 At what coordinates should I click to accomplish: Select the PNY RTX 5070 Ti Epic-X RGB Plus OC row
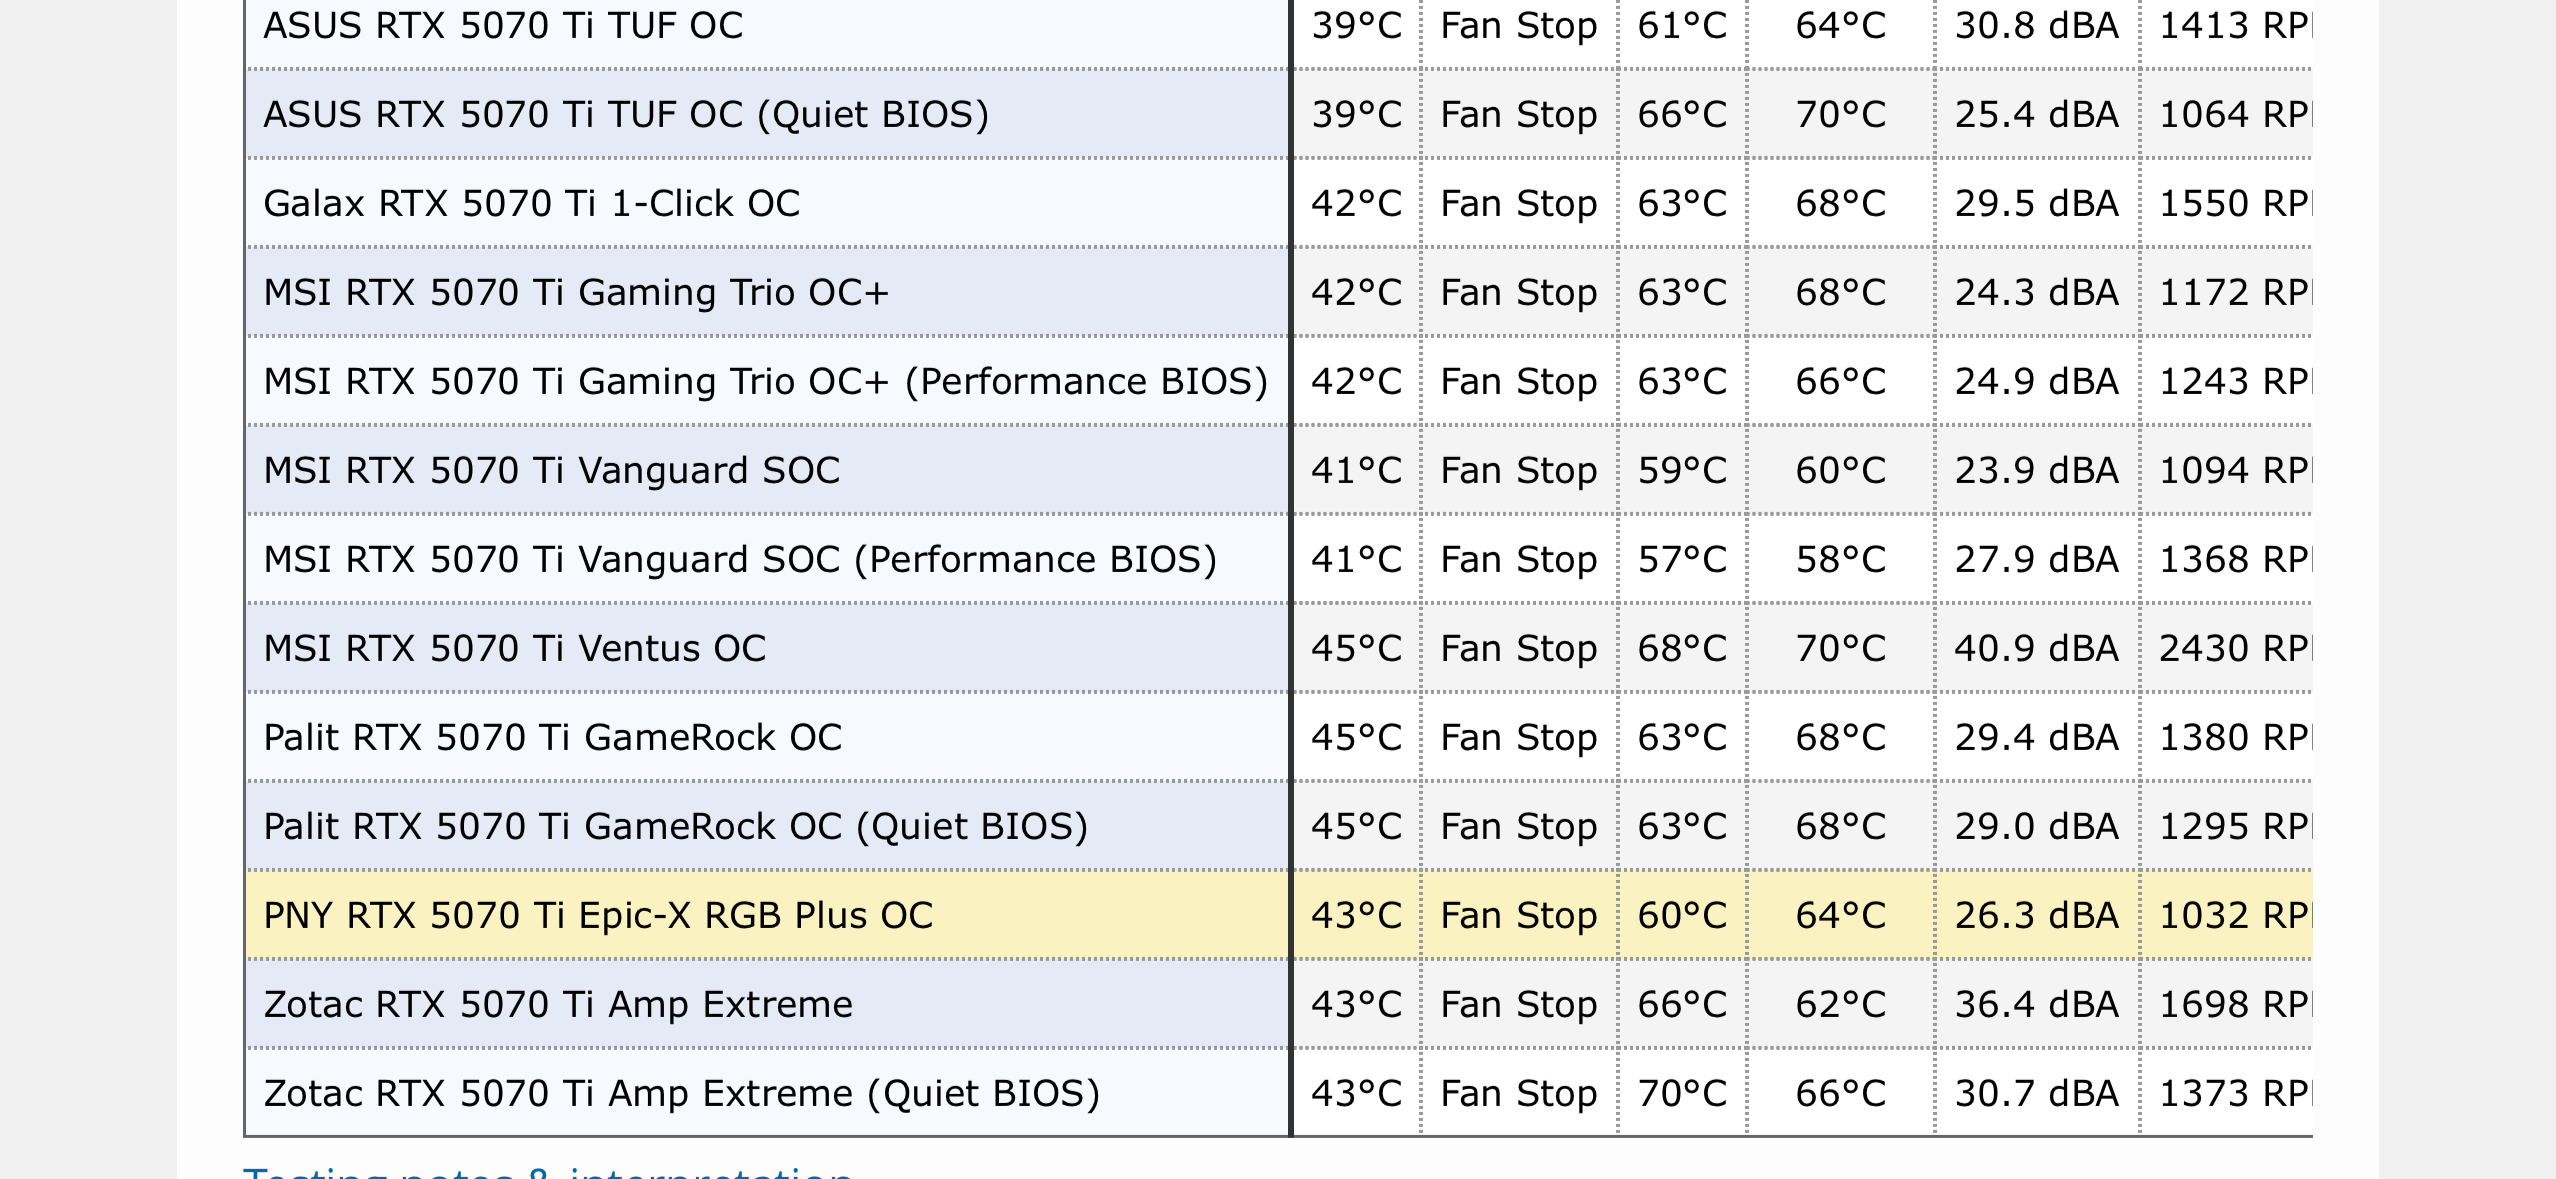(x=1279, y=915)
